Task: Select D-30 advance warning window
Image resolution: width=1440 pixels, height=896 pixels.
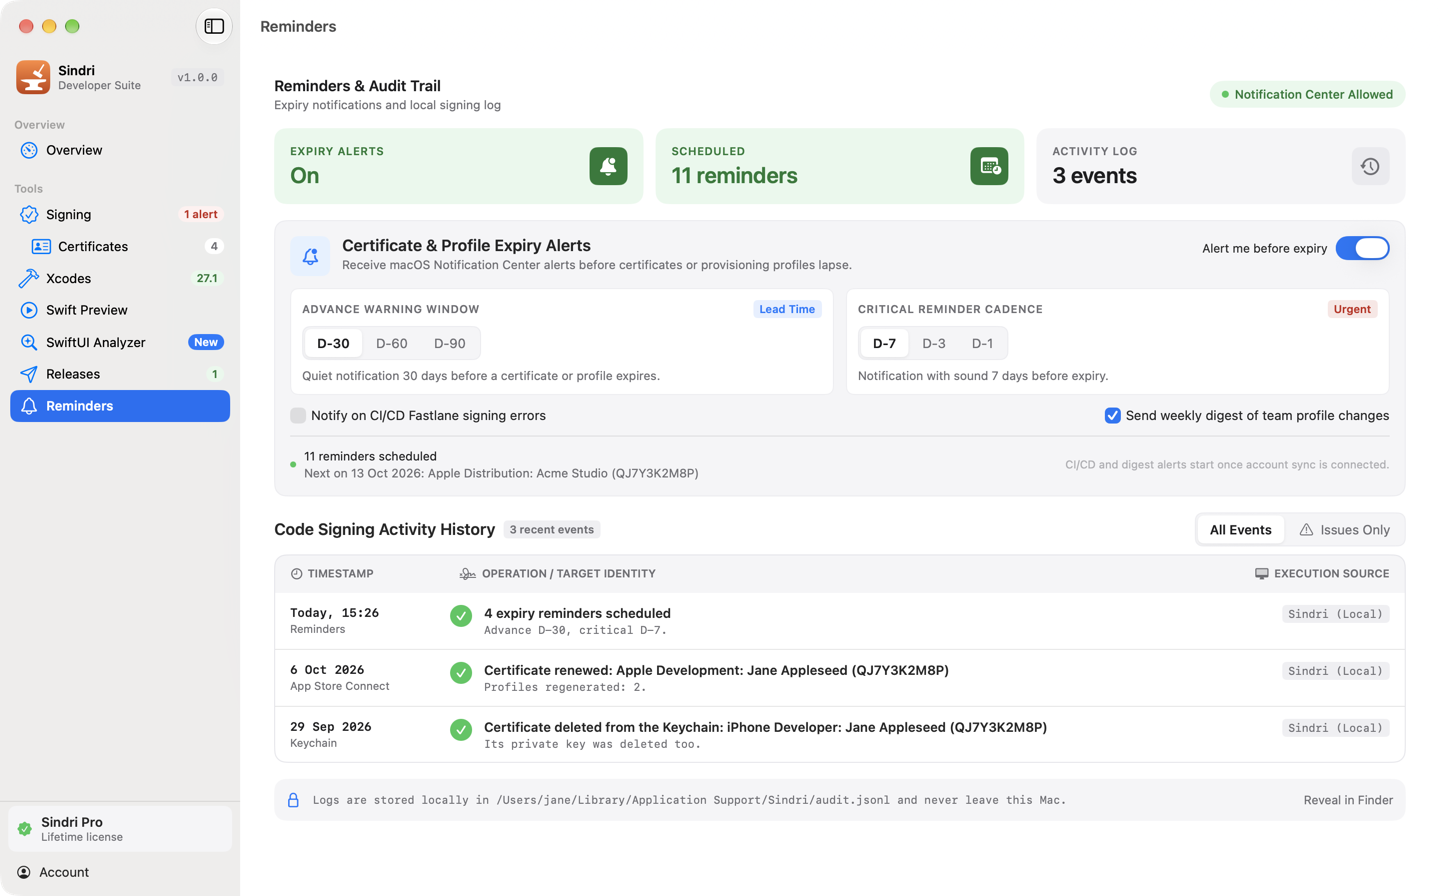Action: click(x=333, y=343)
